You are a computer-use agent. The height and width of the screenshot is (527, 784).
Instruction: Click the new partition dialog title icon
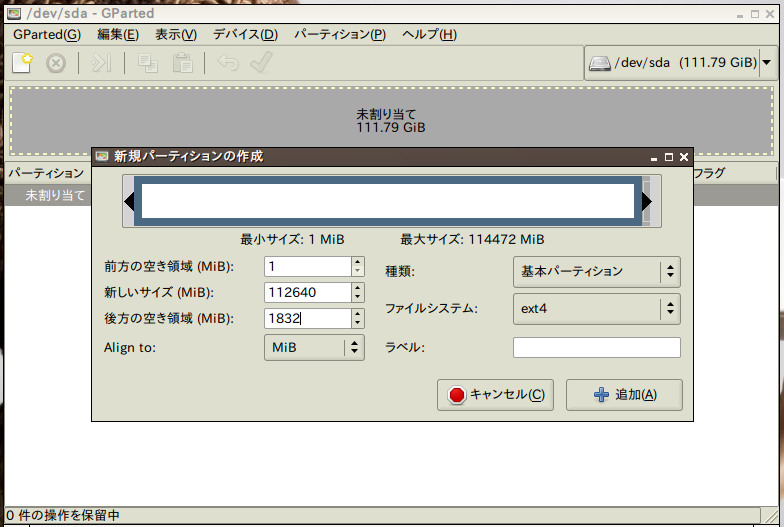102,156
